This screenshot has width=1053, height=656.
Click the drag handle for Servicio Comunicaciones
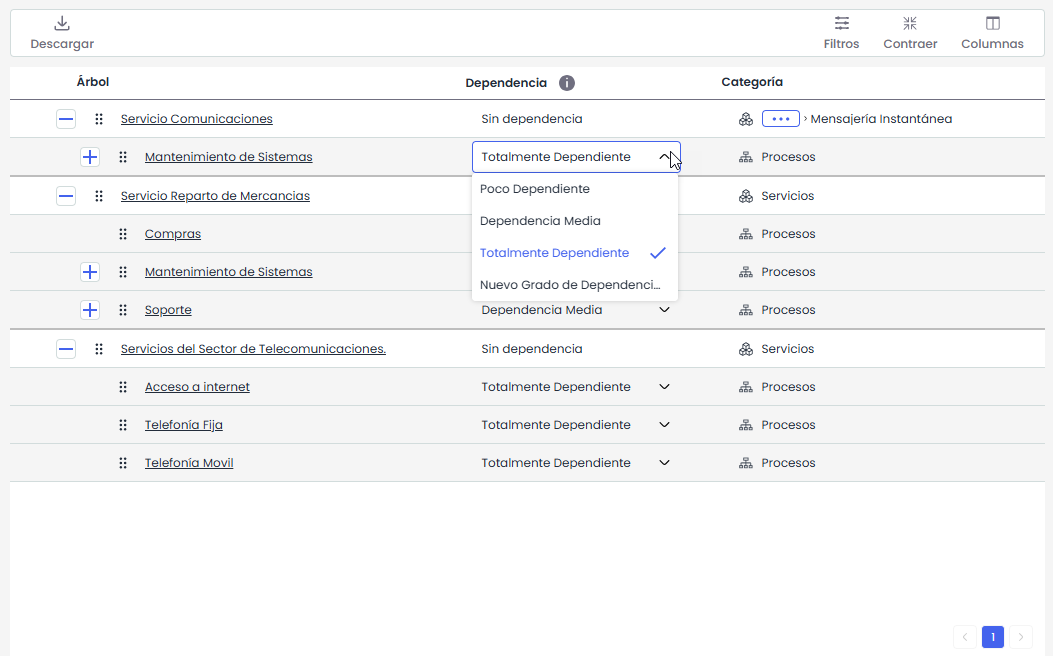(x=99, y=119)
